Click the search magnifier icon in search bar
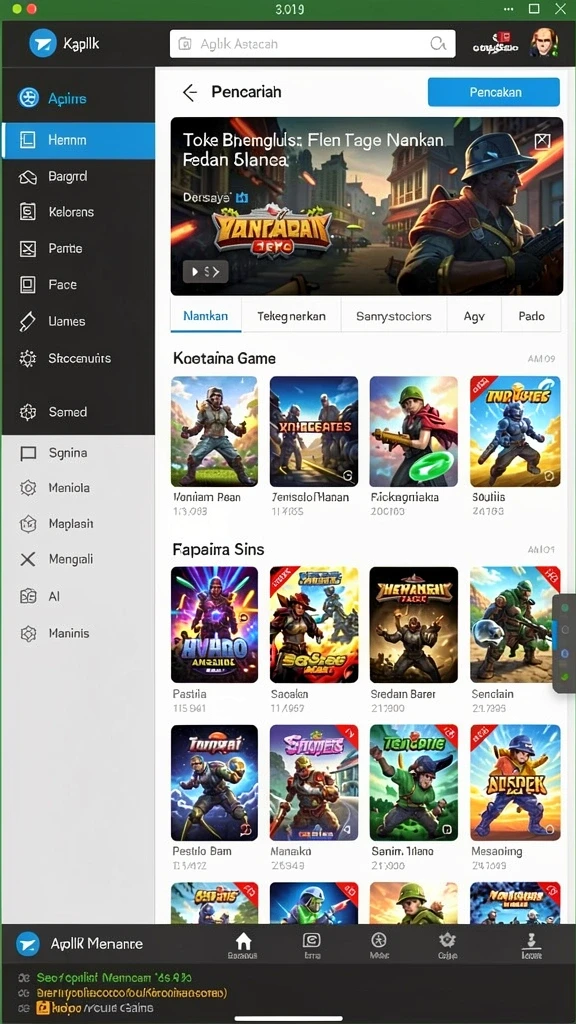The height and width of the screenshot is (1024, 576). (x=438, y=44)
